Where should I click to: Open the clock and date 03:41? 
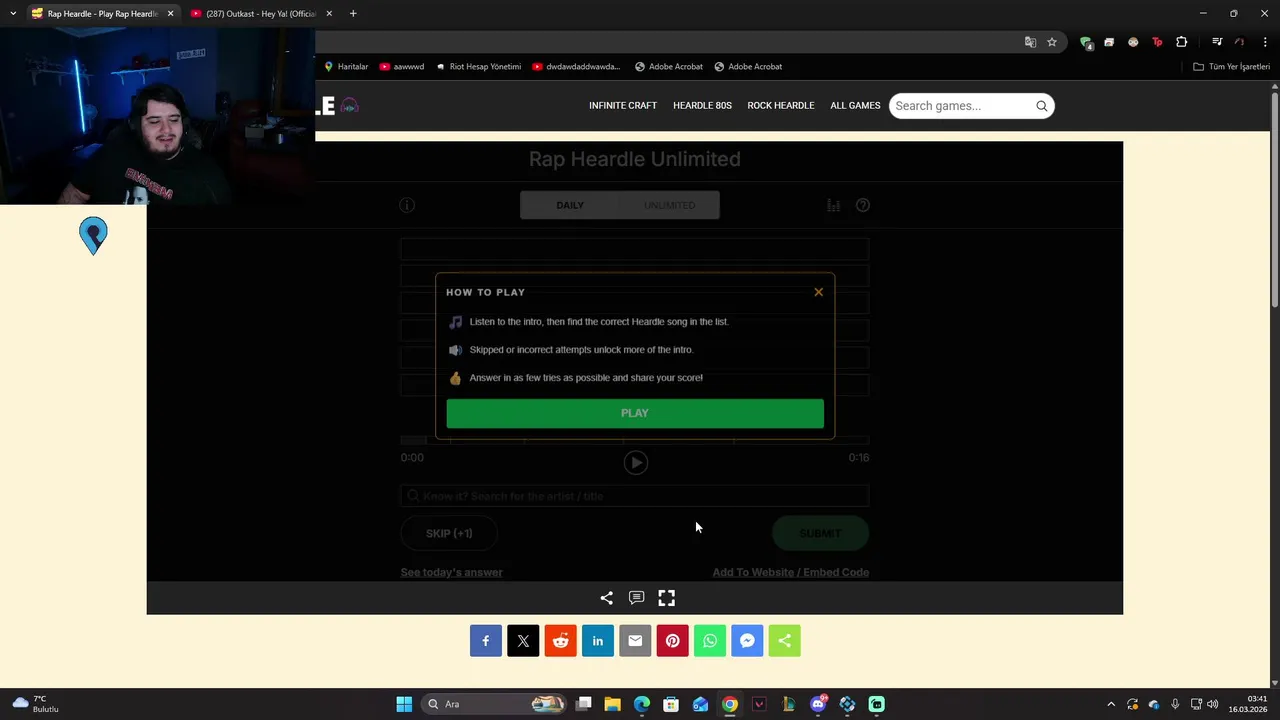1248,704
